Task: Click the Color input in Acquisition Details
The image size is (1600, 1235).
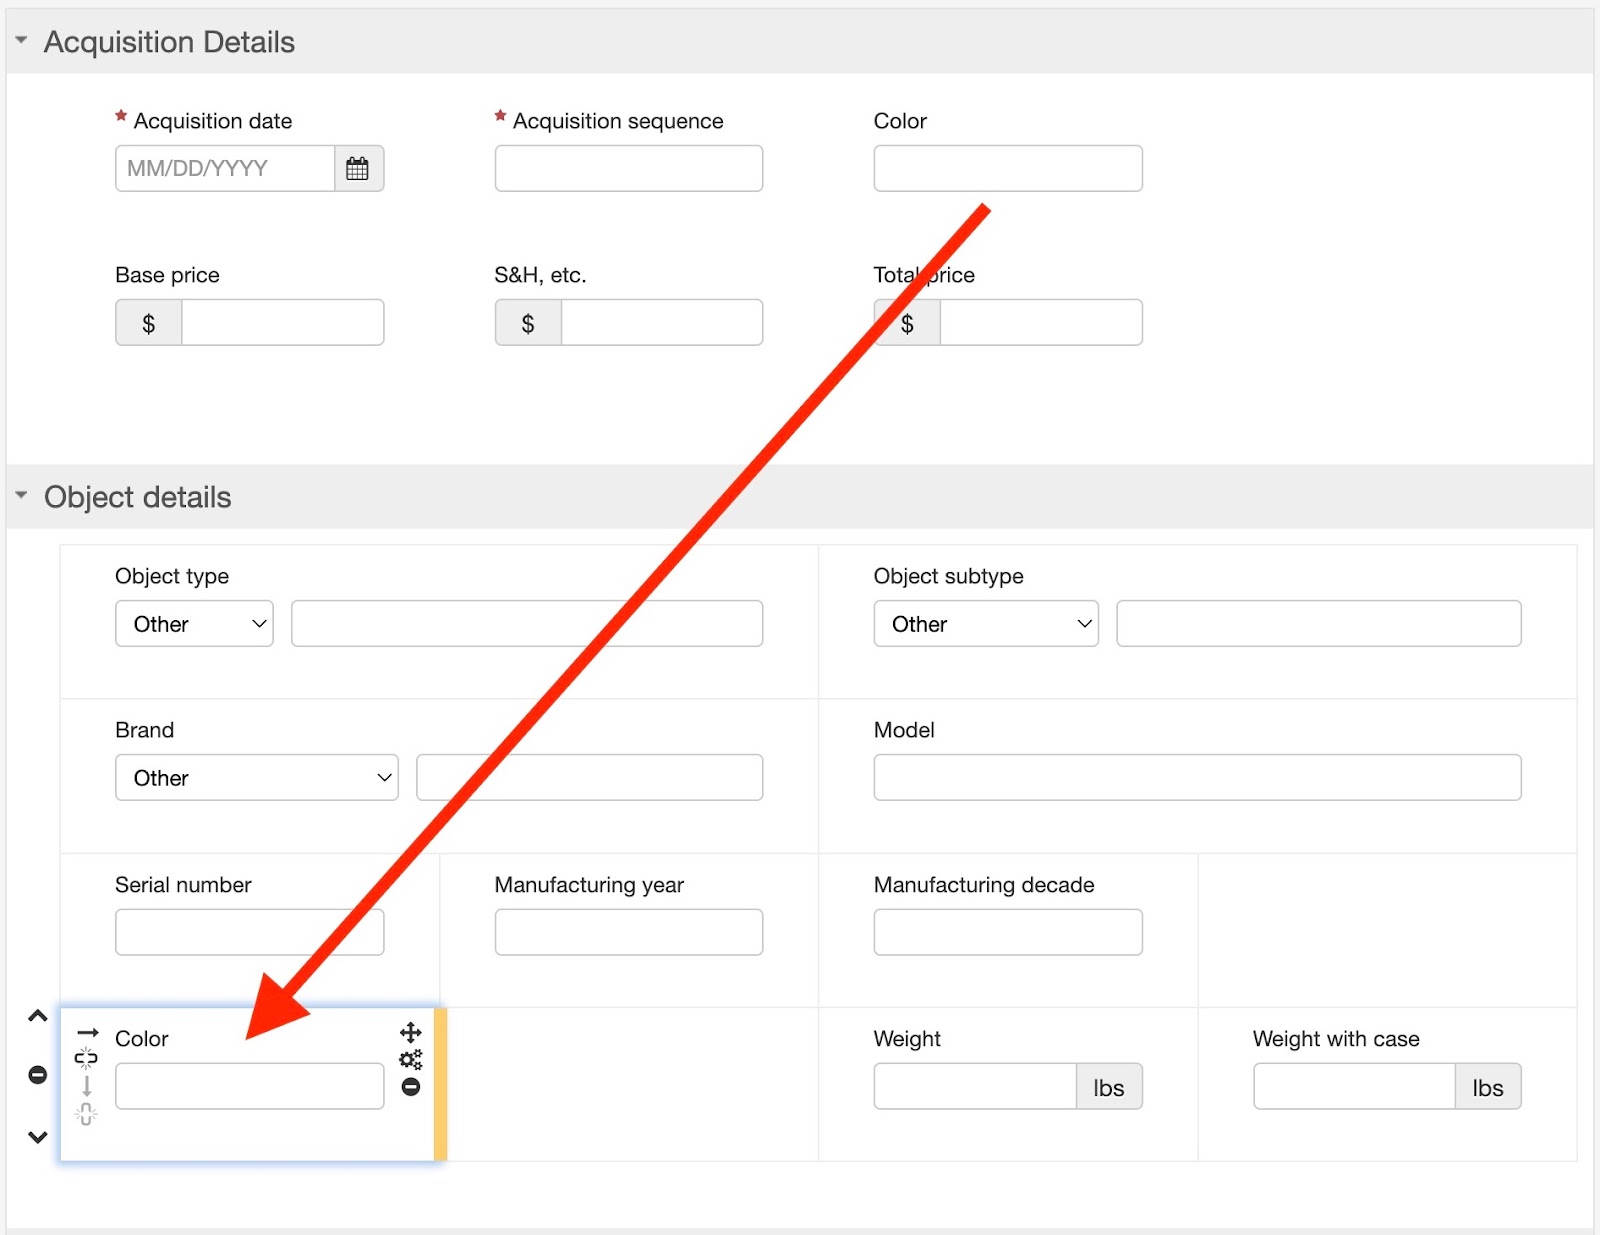Action: click(1008, 168)
